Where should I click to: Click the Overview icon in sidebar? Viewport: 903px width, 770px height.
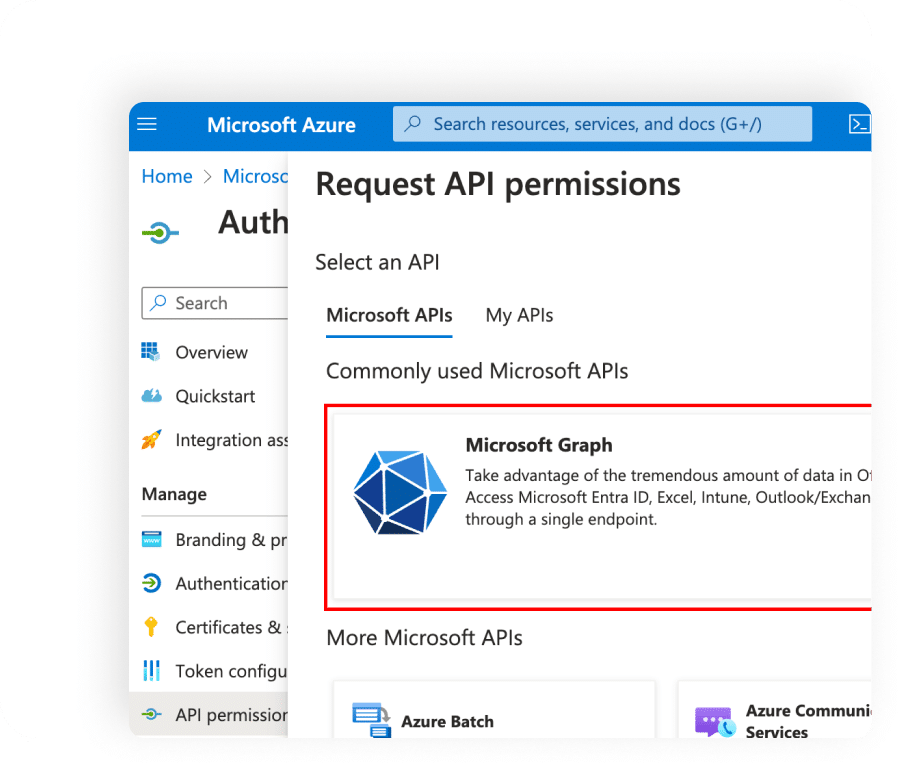click(x=151, y=352)
